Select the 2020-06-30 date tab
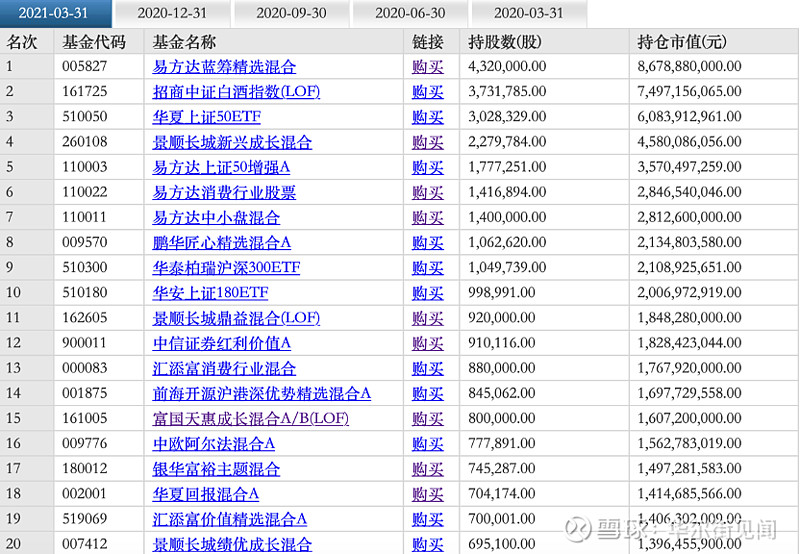 point(410,13)
